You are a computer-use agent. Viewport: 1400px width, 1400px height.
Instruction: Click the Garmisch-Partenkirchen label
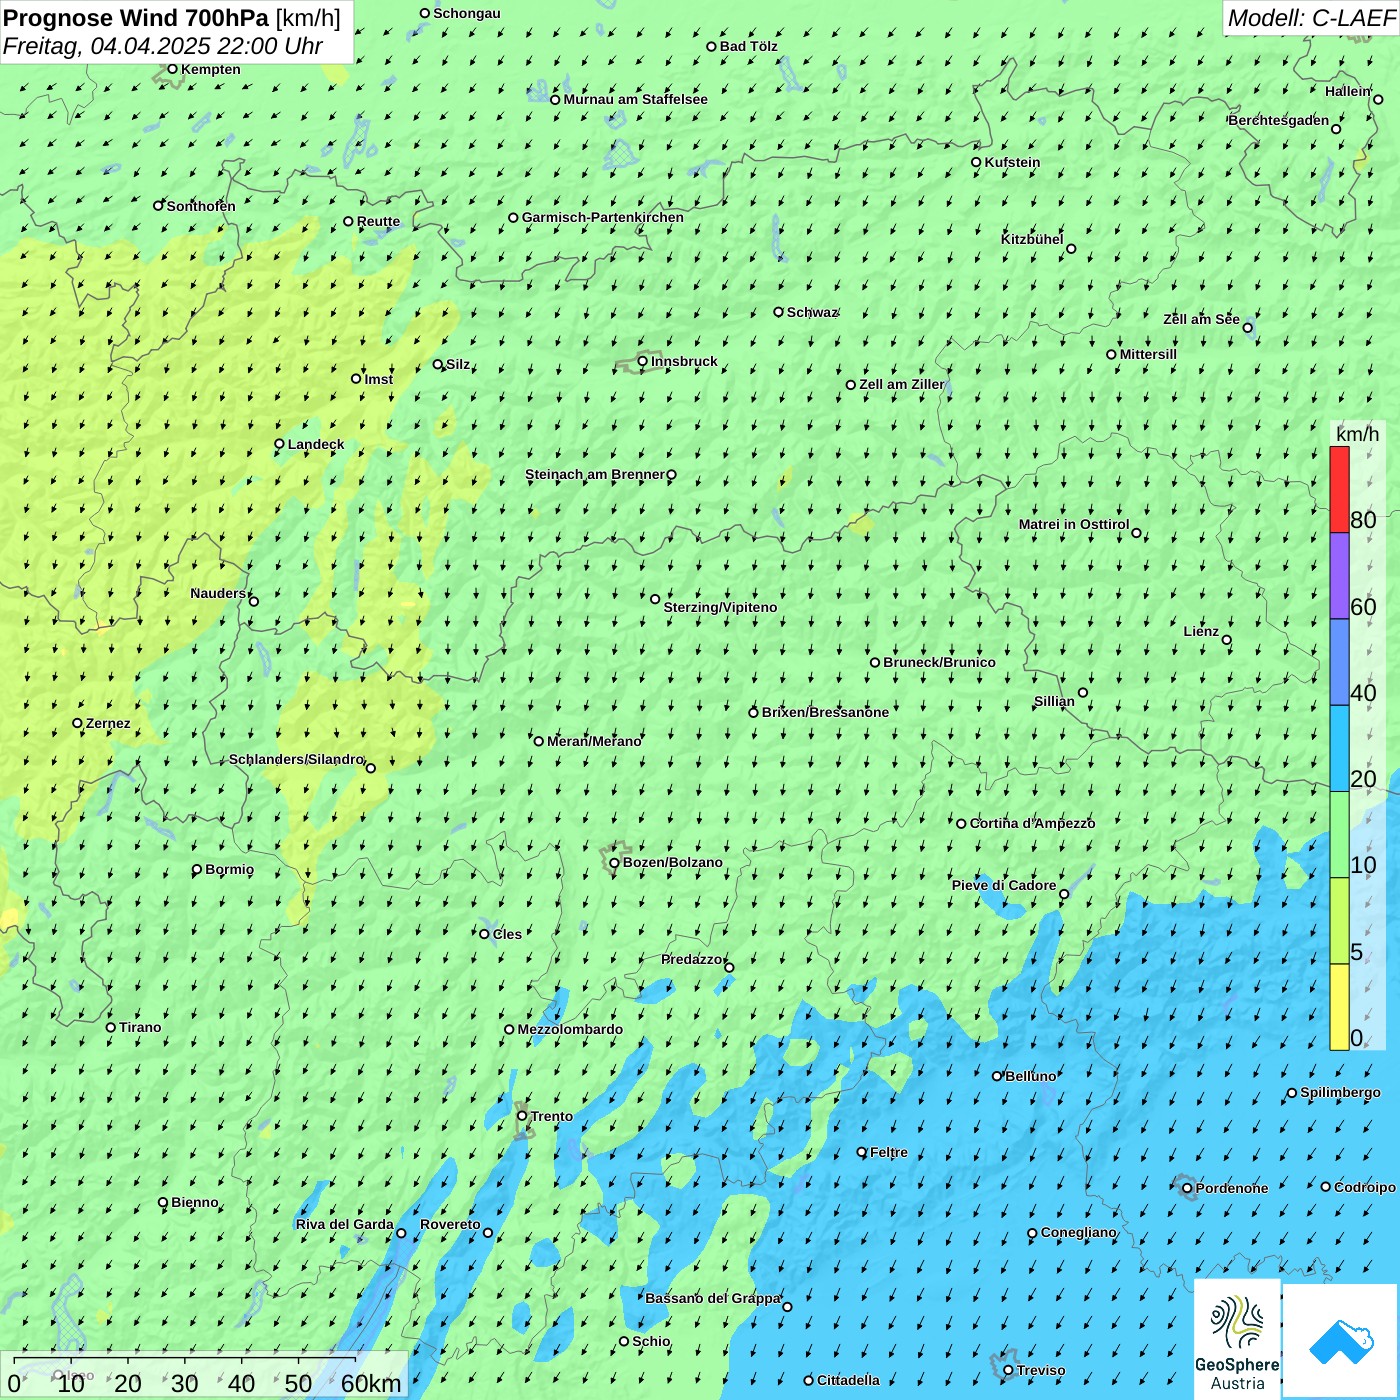click(x=603, y=217)
